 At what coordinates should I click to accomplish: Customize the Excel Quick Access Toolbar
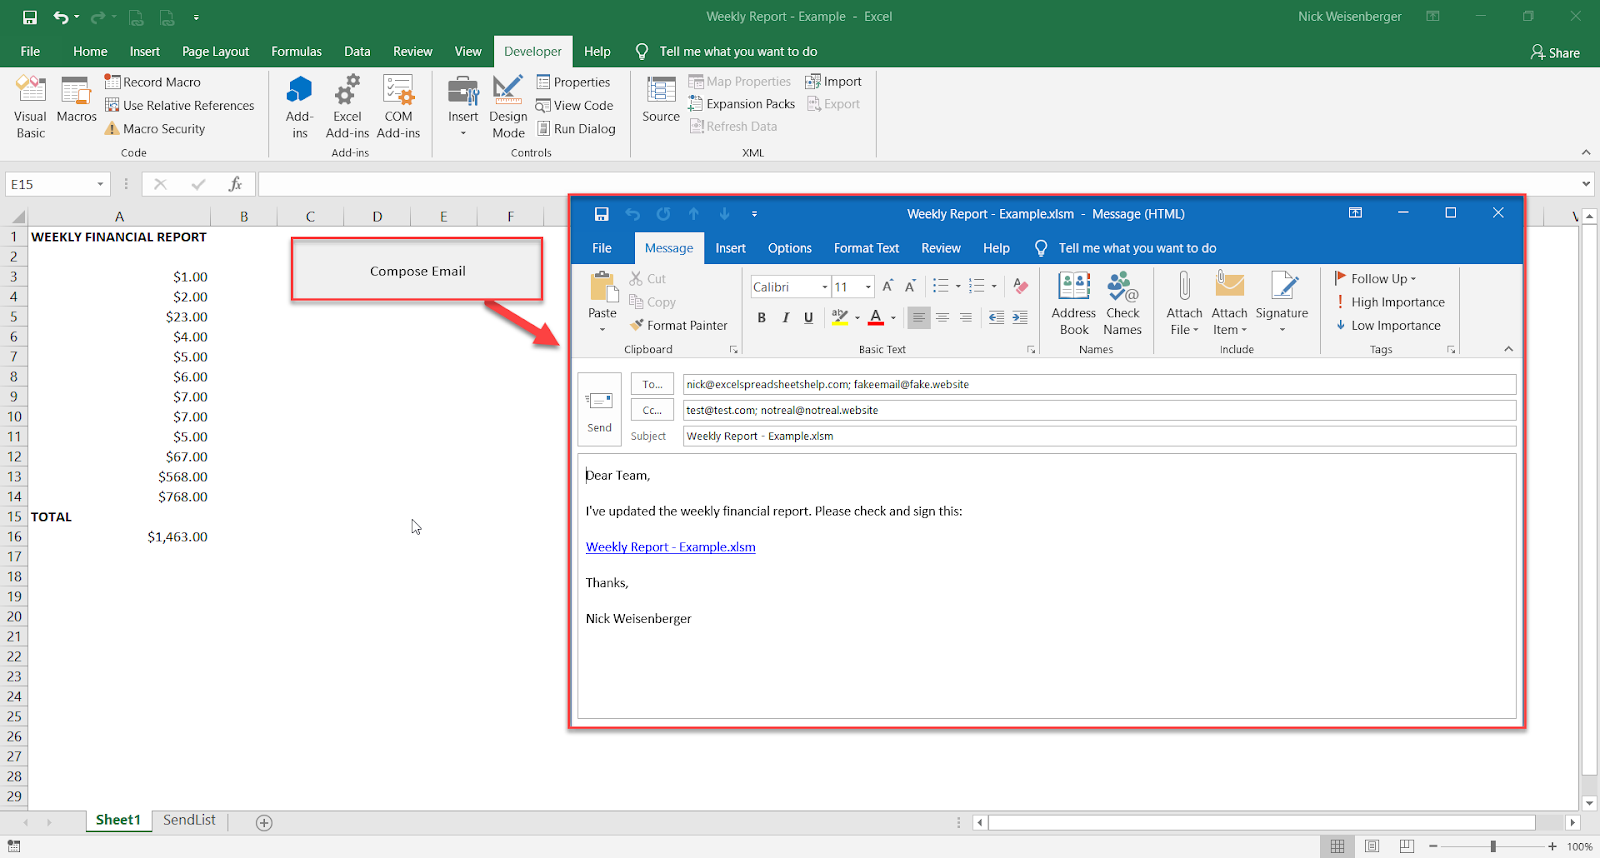[x=196, y=17]
